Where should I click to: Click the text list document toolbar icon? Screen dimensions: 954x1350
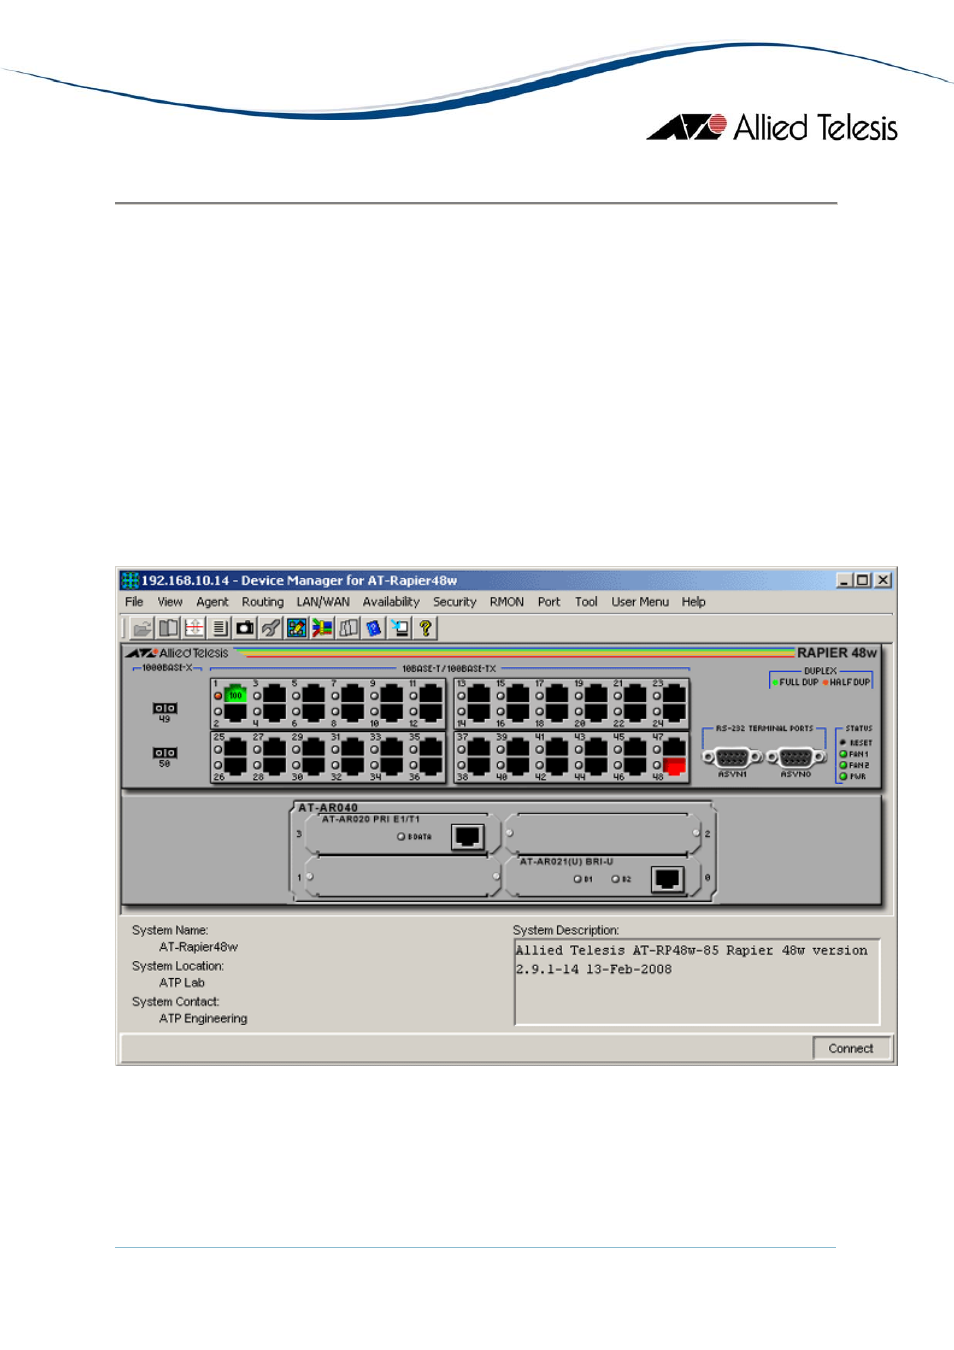219,628
